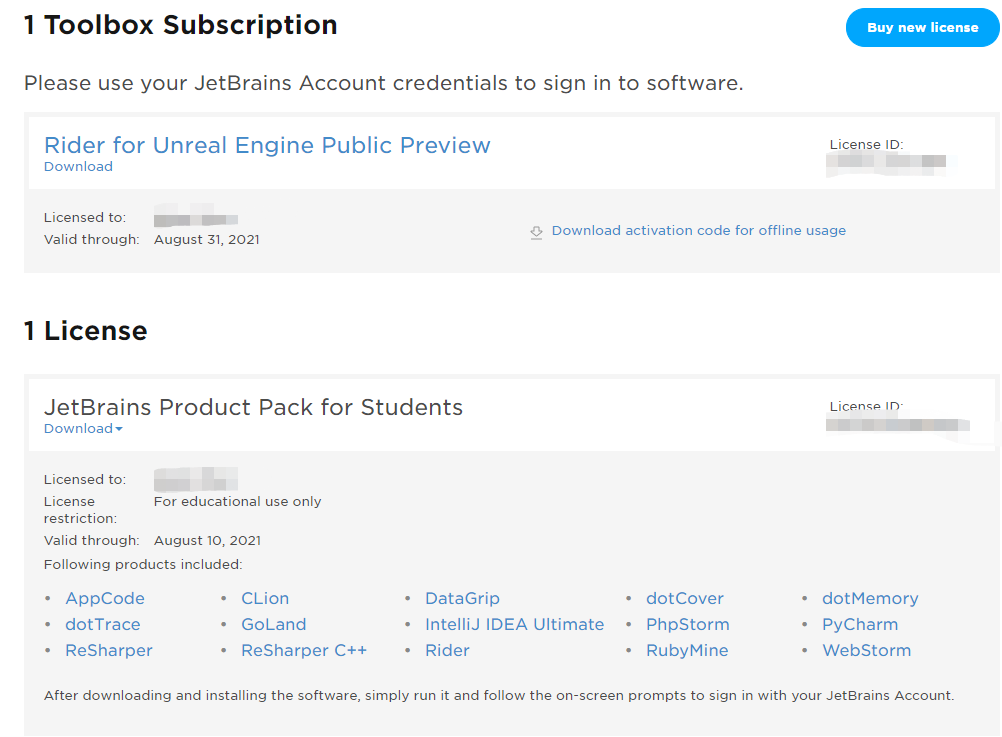
Task: Open Download activation code for offline usage
Action: pyautogui.click(x=698, y=230)
